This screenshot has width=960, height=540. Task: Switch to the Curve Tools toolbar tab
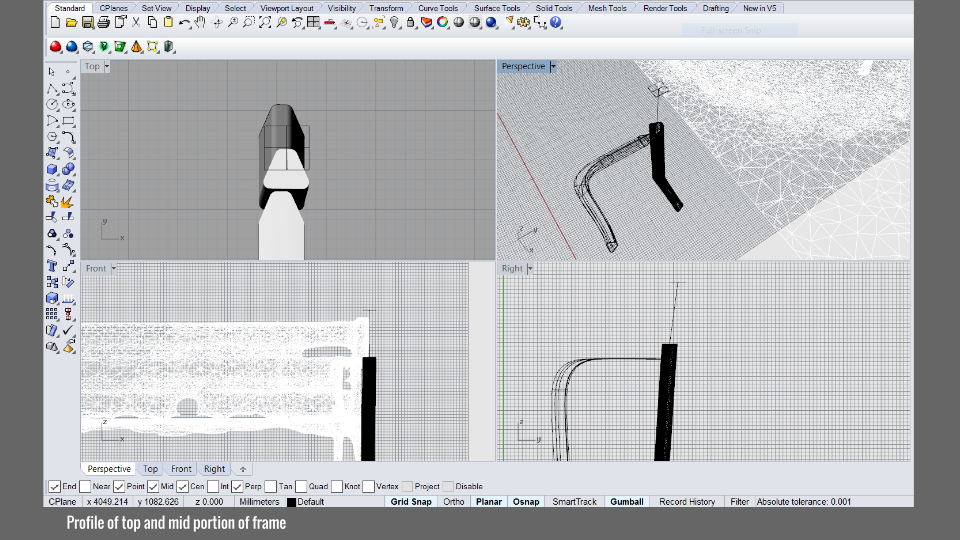tap(438, 8)
